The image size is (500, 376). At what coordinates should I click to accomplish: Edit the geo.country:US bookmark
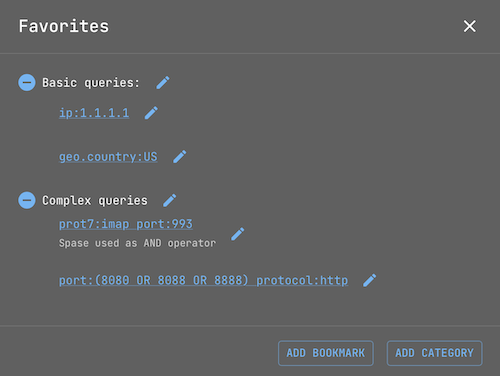[x=180, y=156]
